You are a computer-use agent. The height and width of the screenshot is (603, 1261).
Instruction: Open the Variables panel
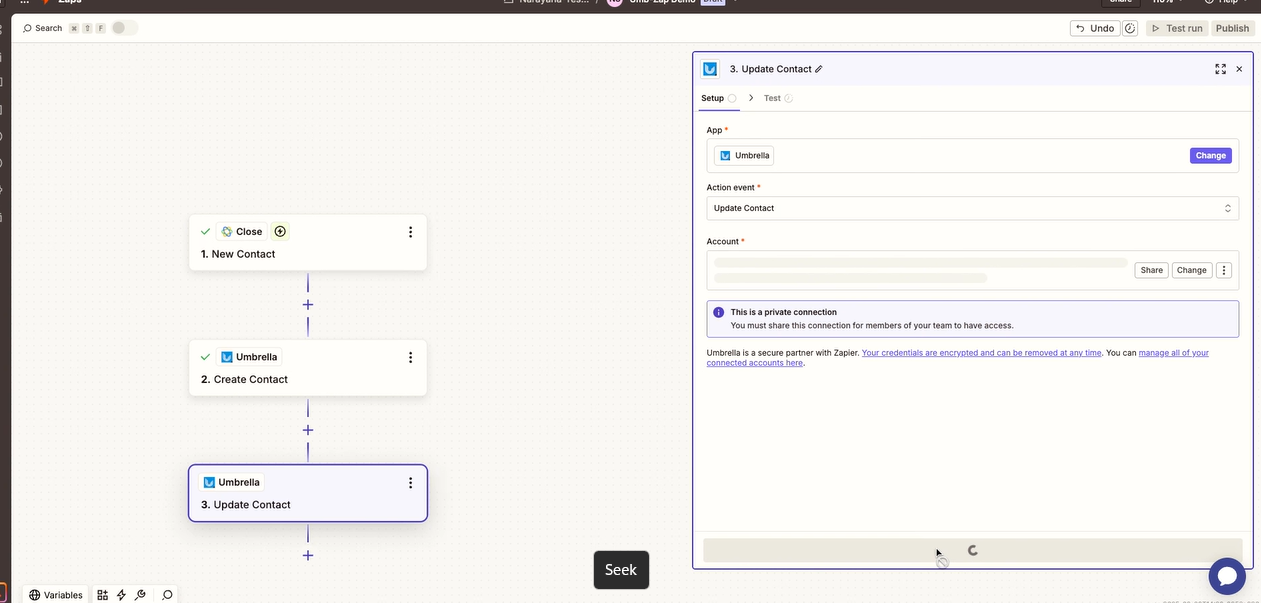[x=56, y=595]
